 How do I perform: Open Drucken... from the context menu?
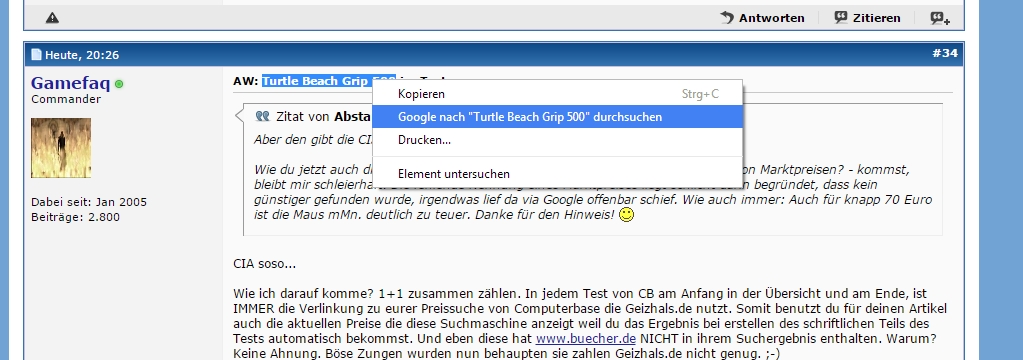click(x=557, y=140)
